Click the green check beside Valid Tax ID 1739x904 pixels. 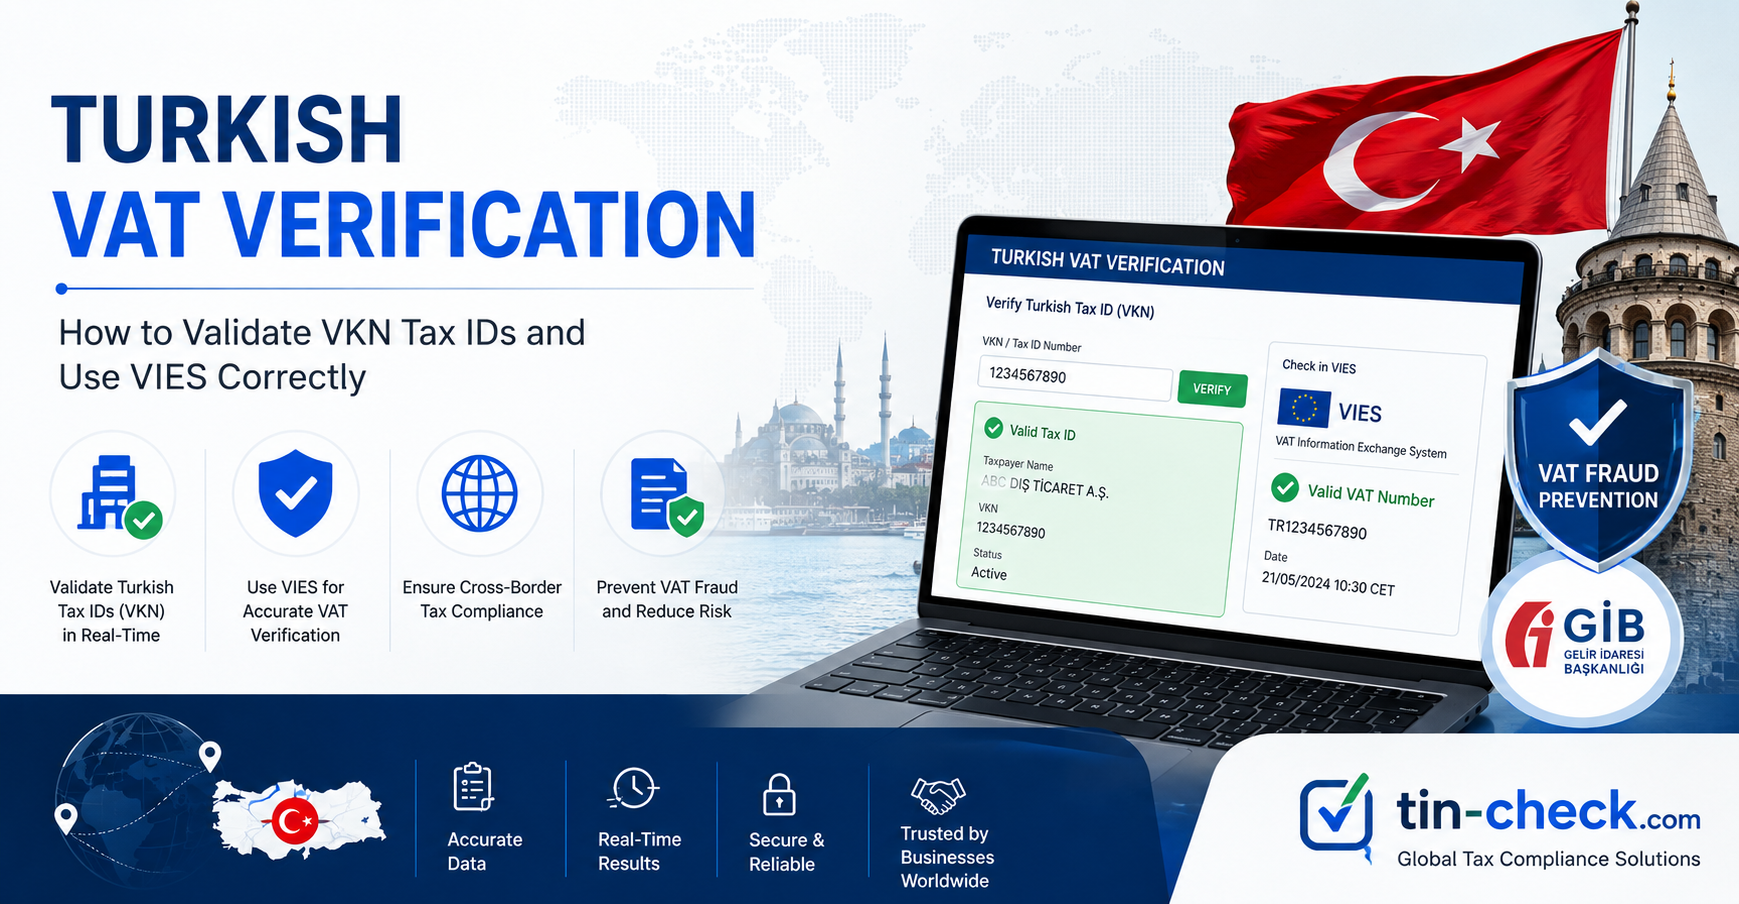[x=993, y=428]
